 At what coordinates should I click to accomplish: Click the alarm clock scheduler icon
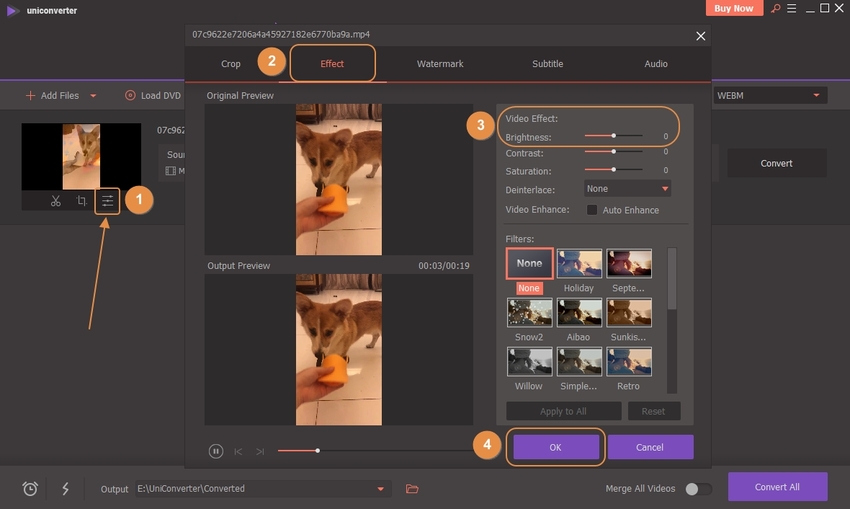coord(31,488)
